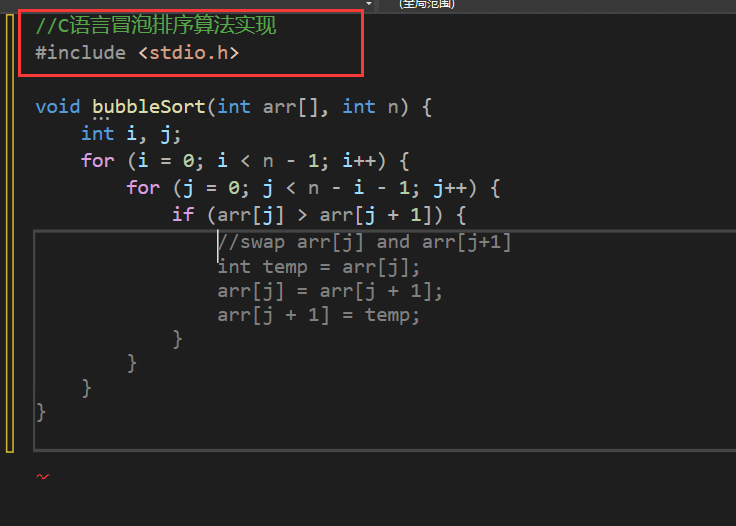Click the '//swap arr[j] and arr[j+1]' suggestion comment
Viewport: 736px width, 526px height.
pyautogui.click(x=364, y=242)
